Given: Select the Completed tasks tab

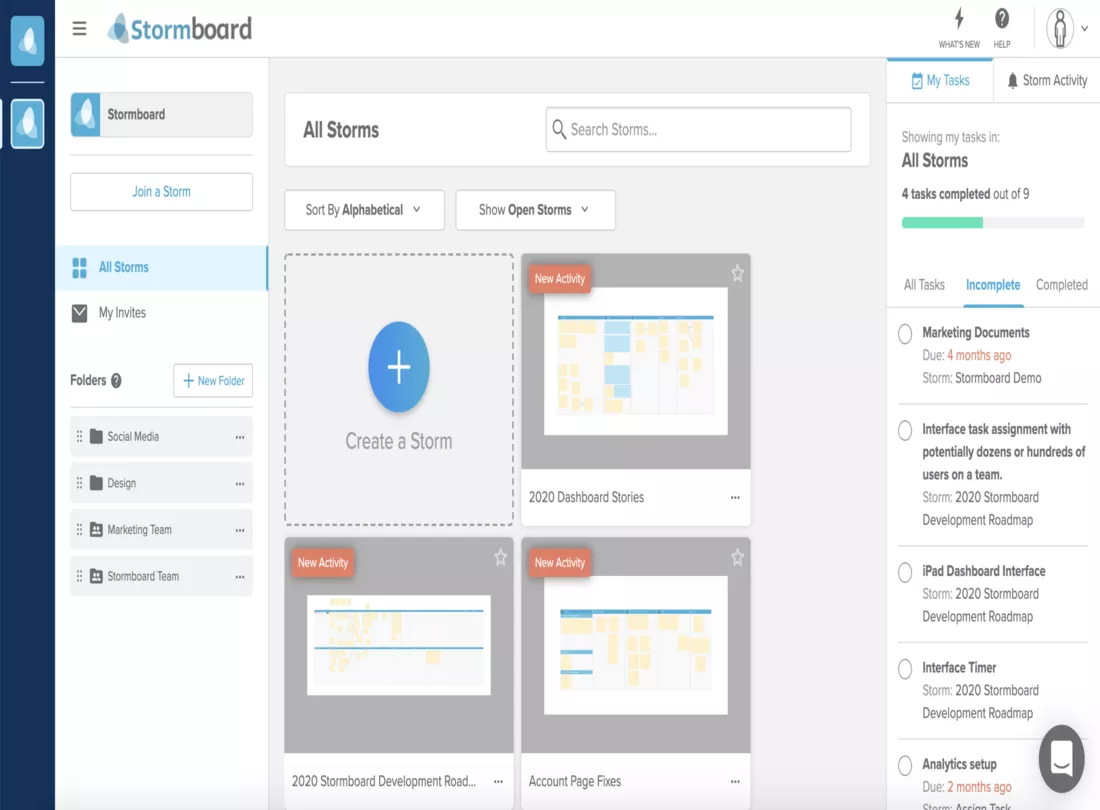Looking at the screenshot, I should point(1061,285).
